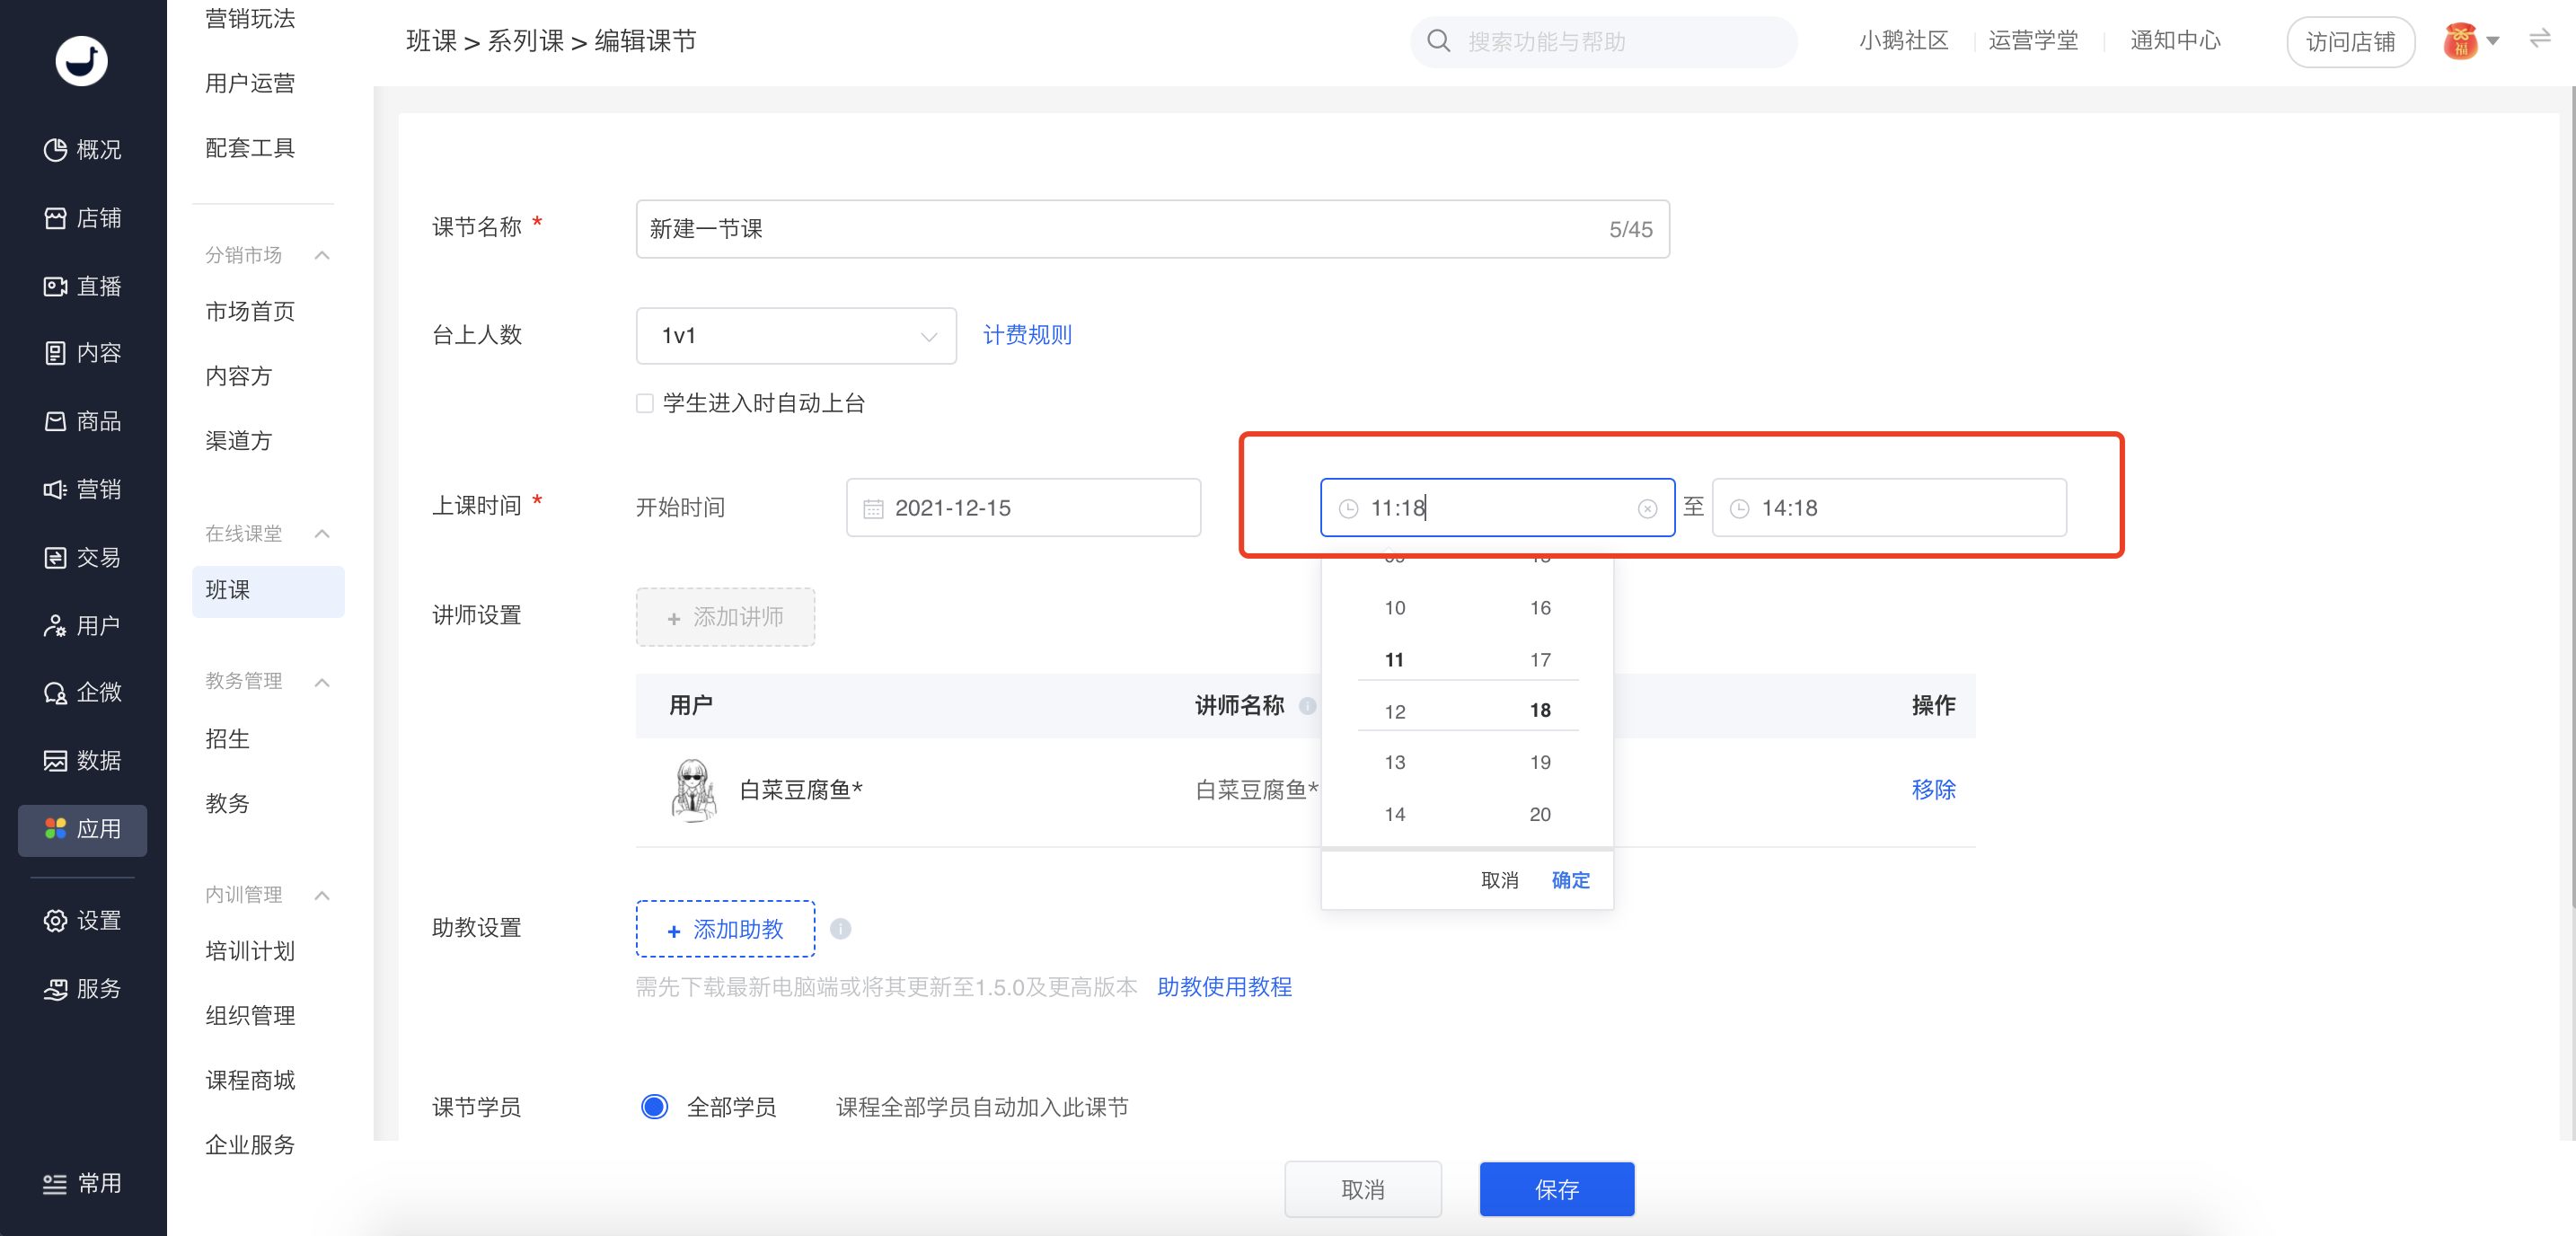
Task: Collapse the 分销市场 menu group
Action: tap(321, 255)
